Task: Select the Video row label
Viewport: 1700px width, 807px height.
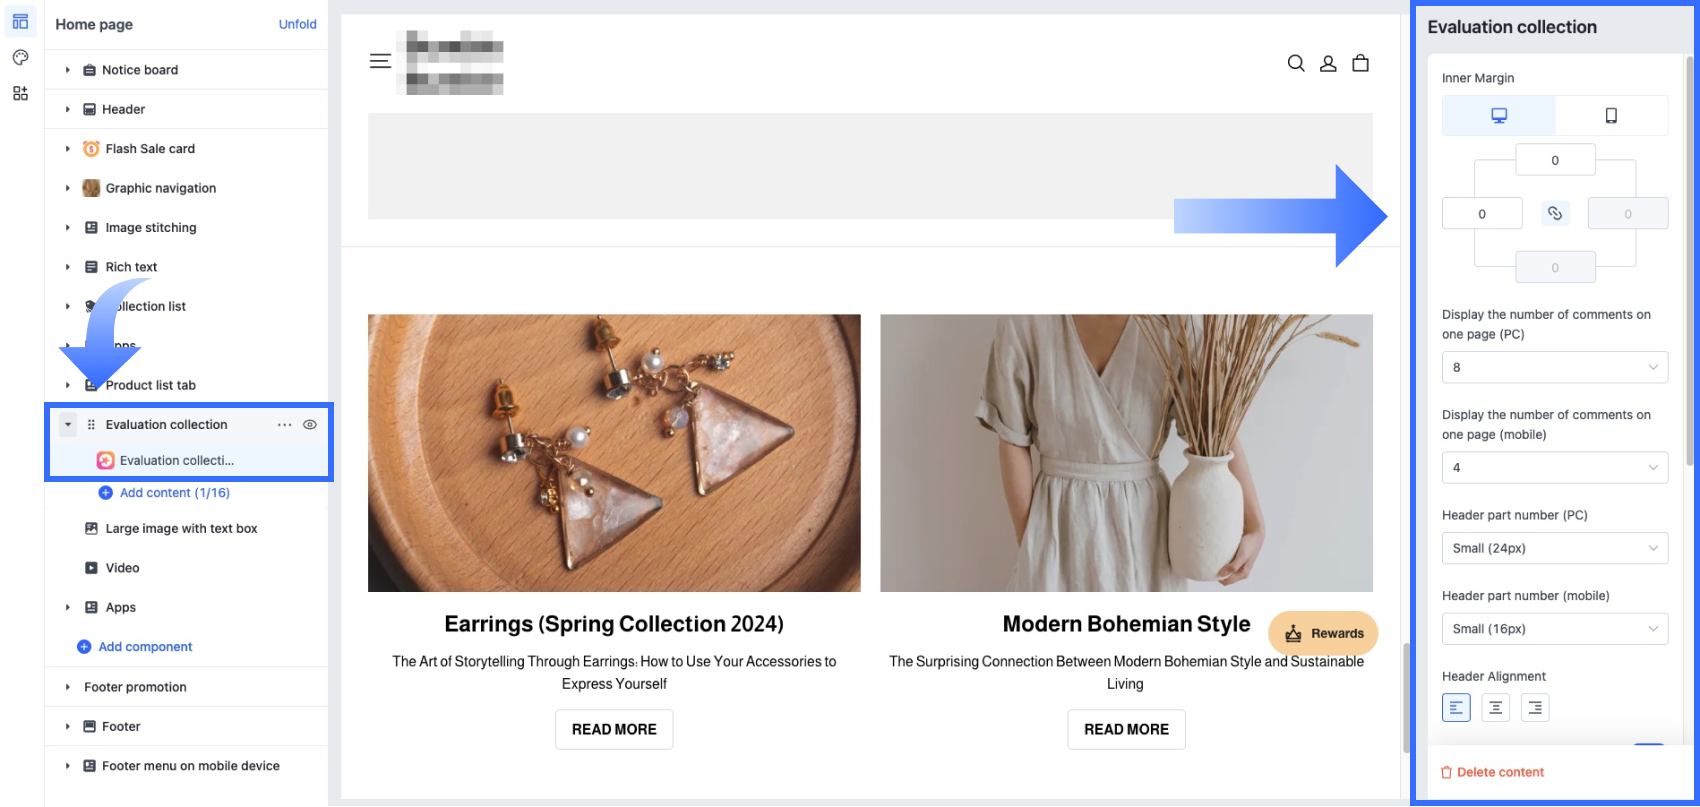Action: pos(122,568)
